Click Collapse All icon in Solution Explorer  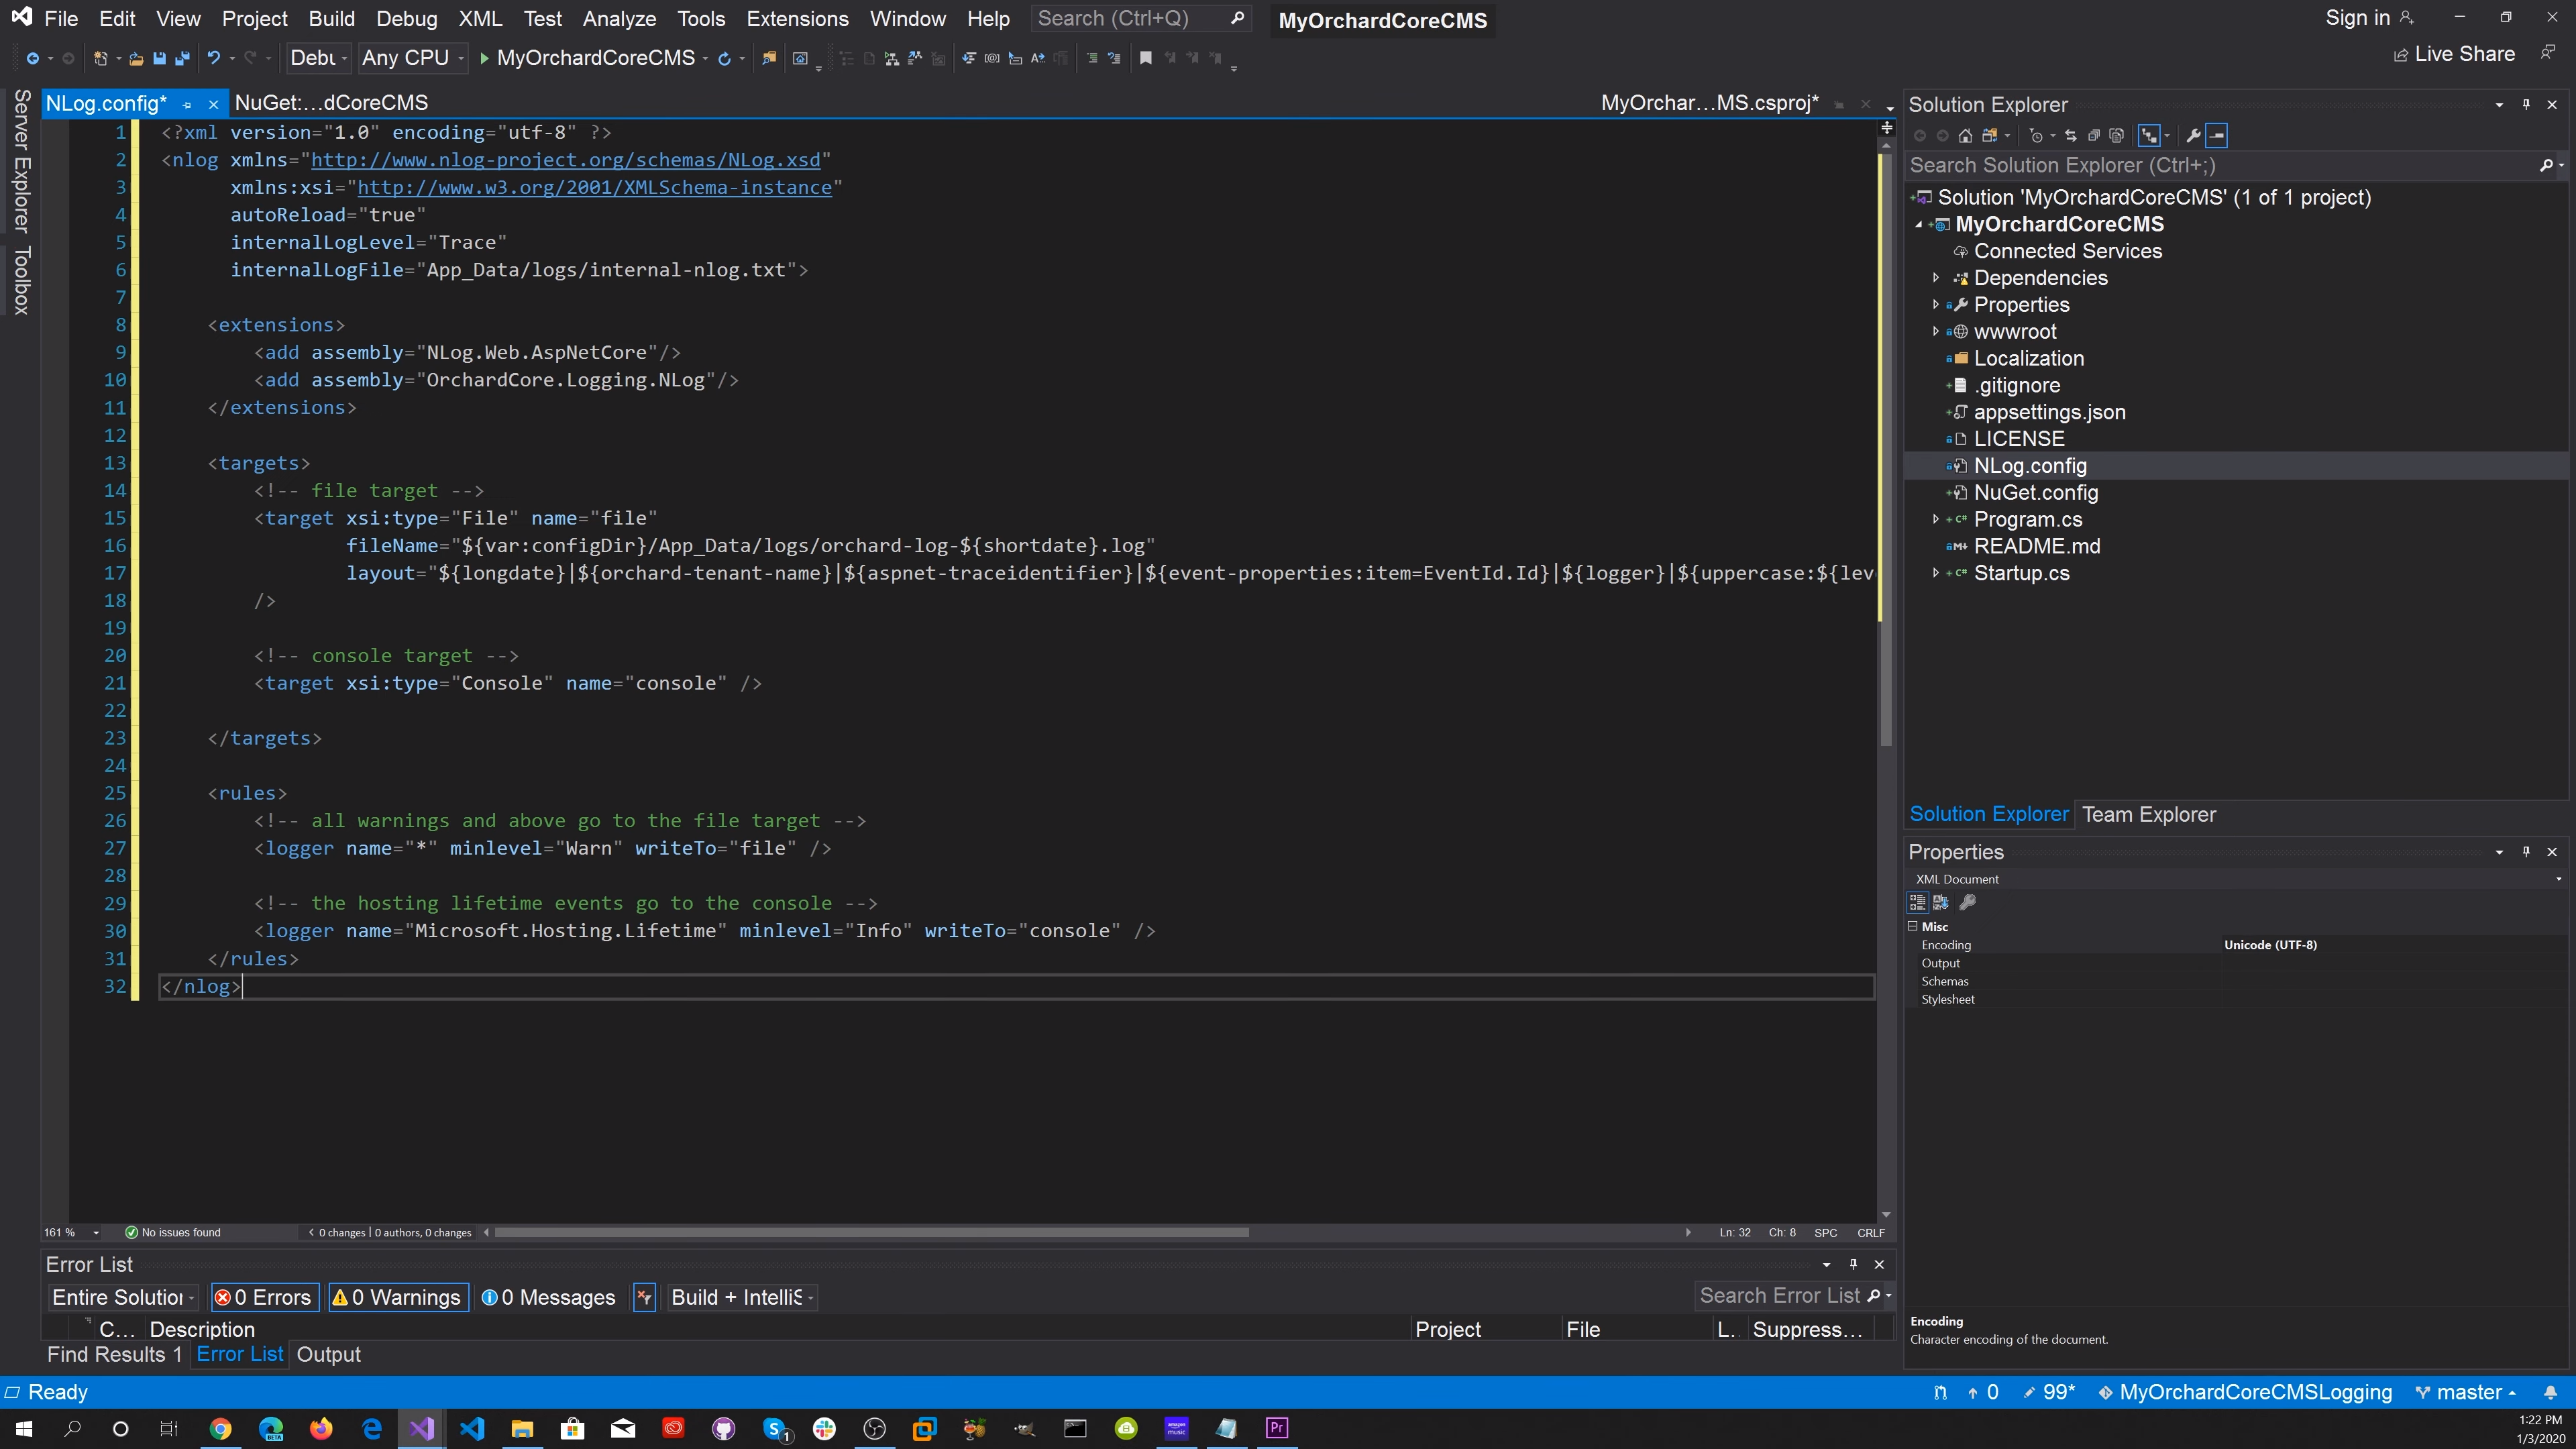pyautogui.click(x=2093, y=135)
